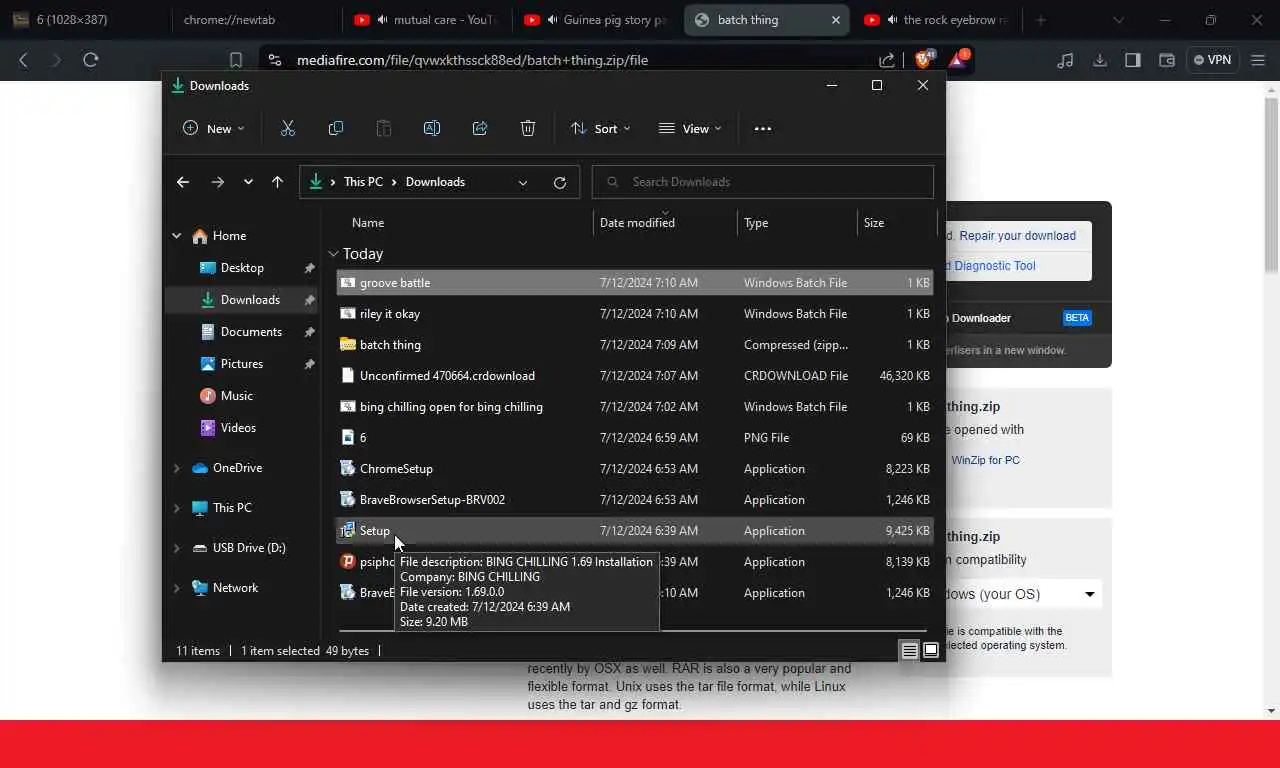1280x768 pixels.
Task: Select Videos in the navigation pane
Action: pyautogui.click(x=238, y=428)
